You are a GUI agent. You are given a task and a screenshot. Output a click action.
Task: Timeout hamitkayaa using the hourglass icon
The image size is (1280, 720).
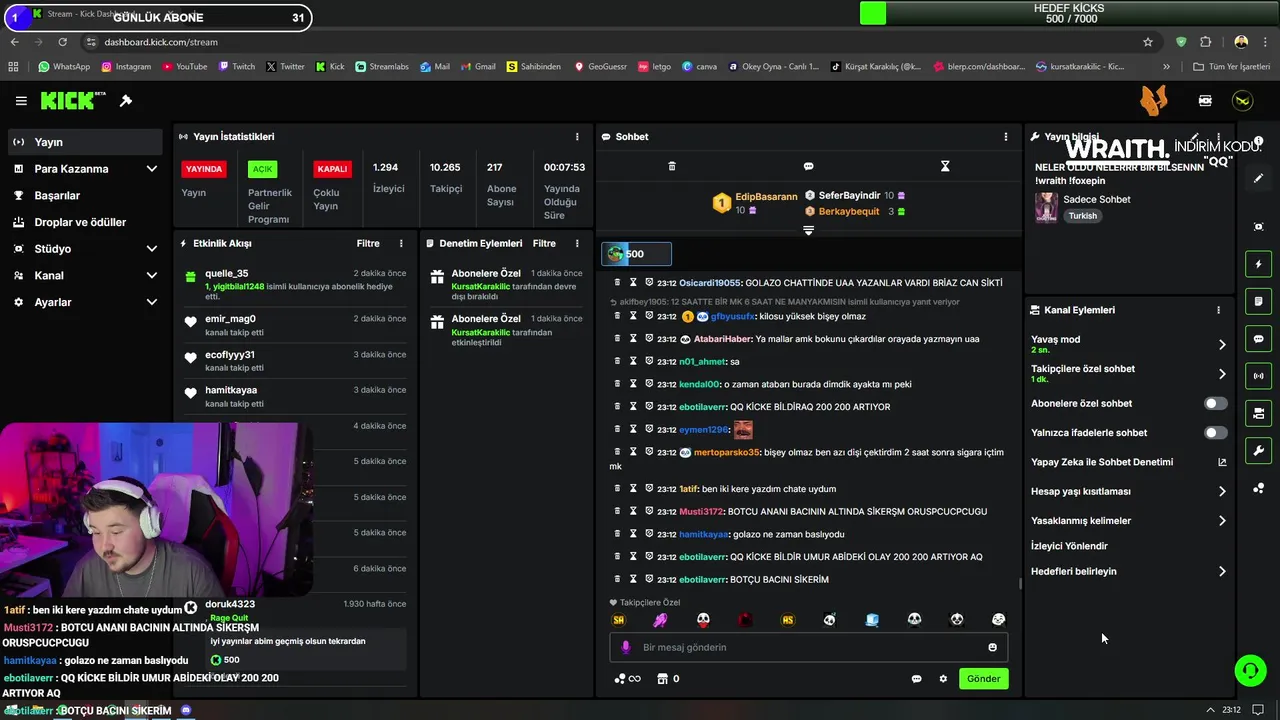633,534
